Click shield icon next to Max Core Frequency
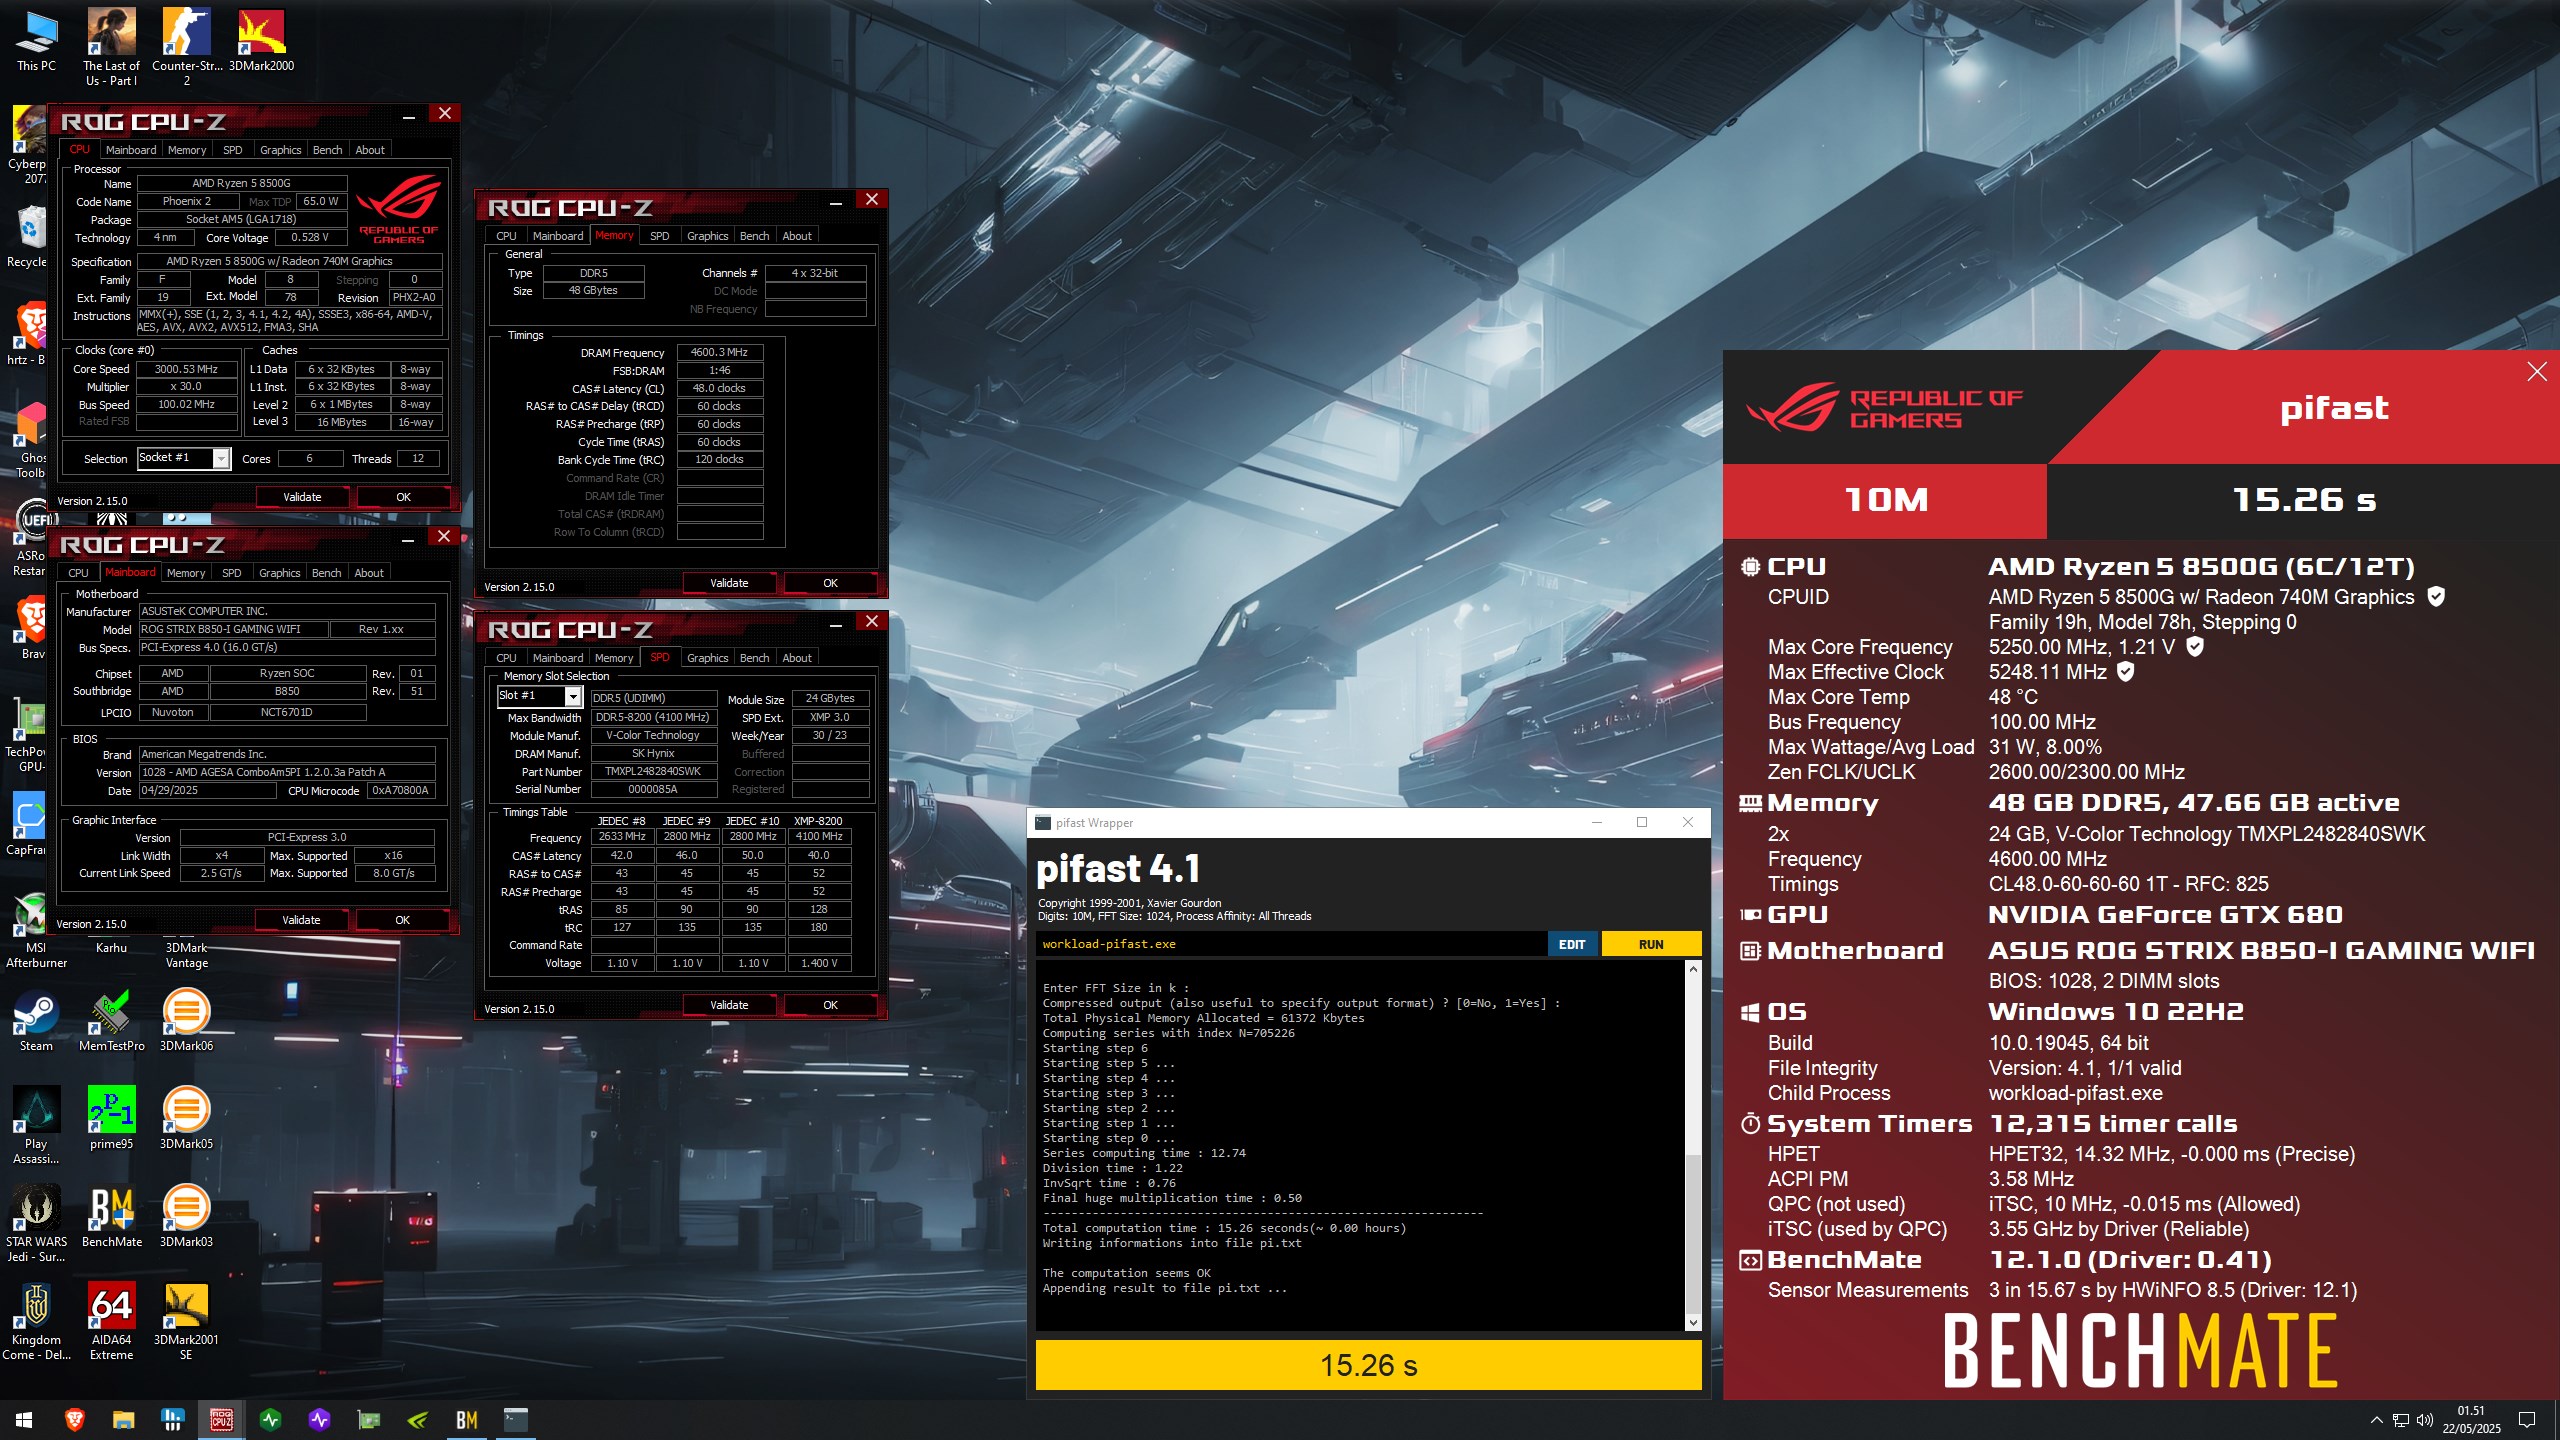The width and height of the screenshot is (2560, 1440). click(2194, 647)
